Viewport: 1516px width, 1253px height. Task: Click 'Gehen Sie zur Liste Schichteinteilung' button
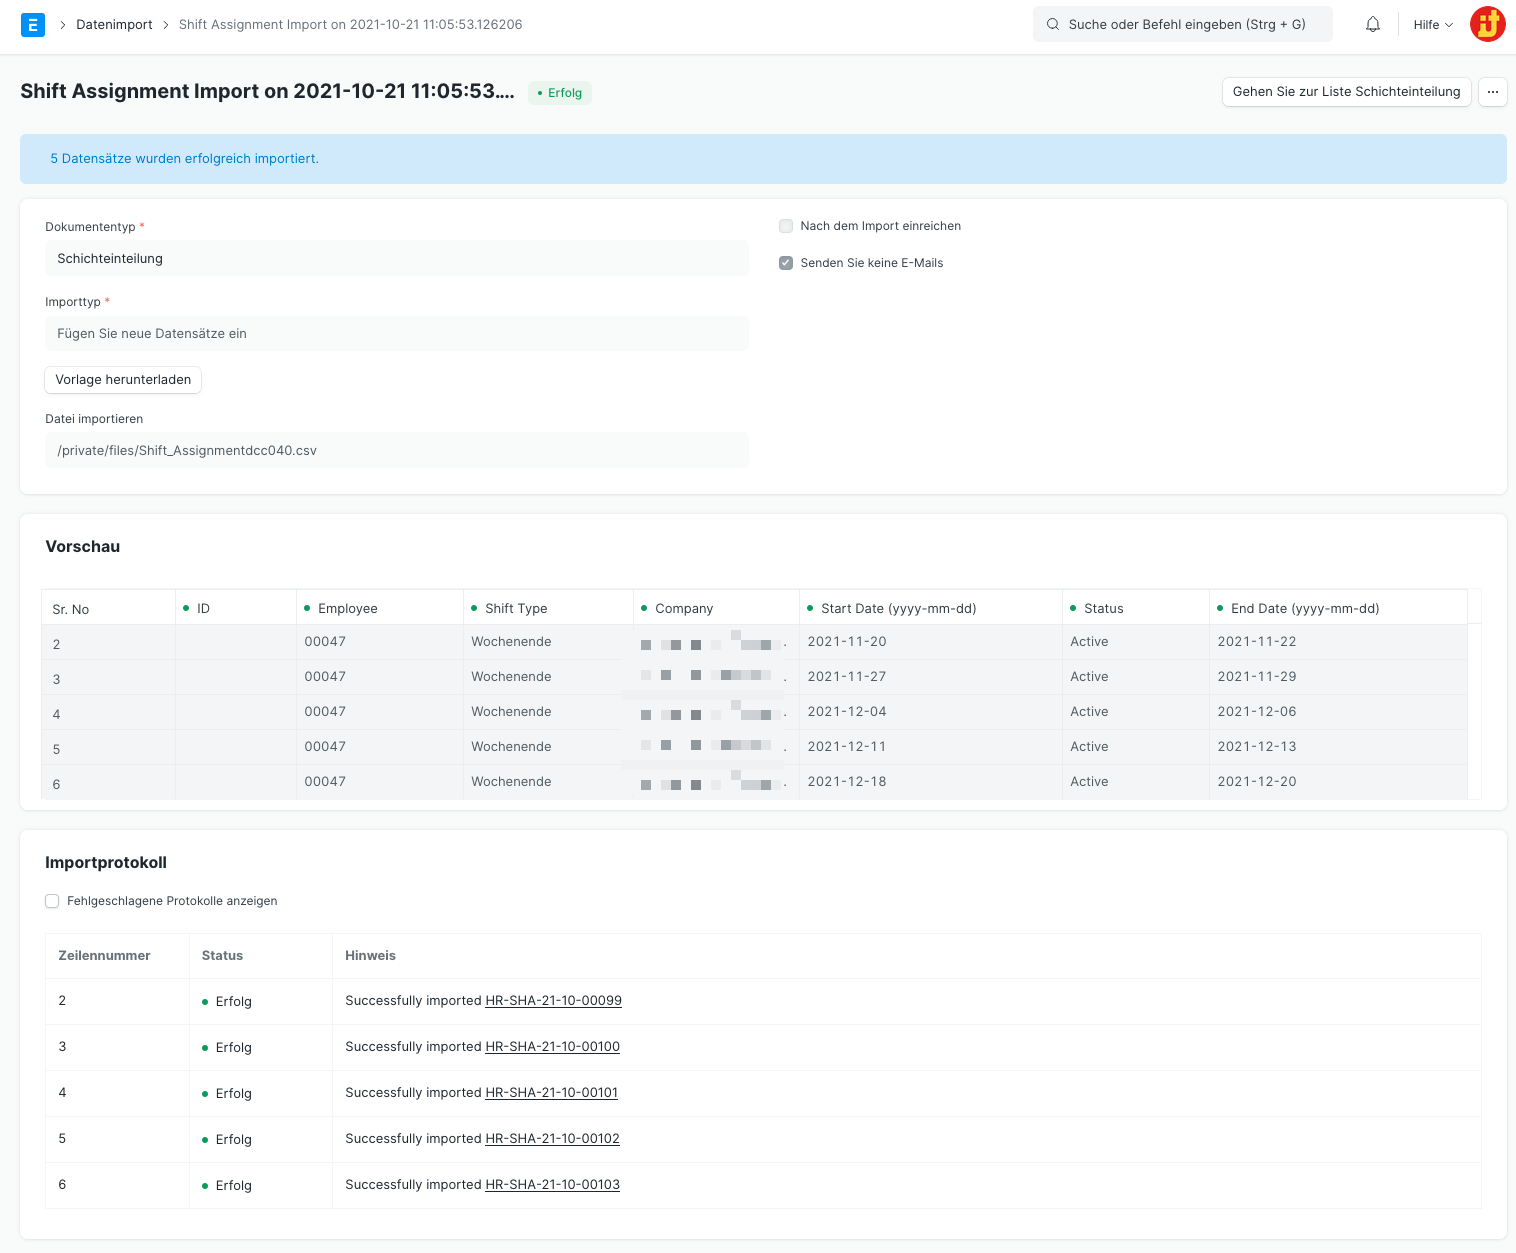click(1346, 92)
